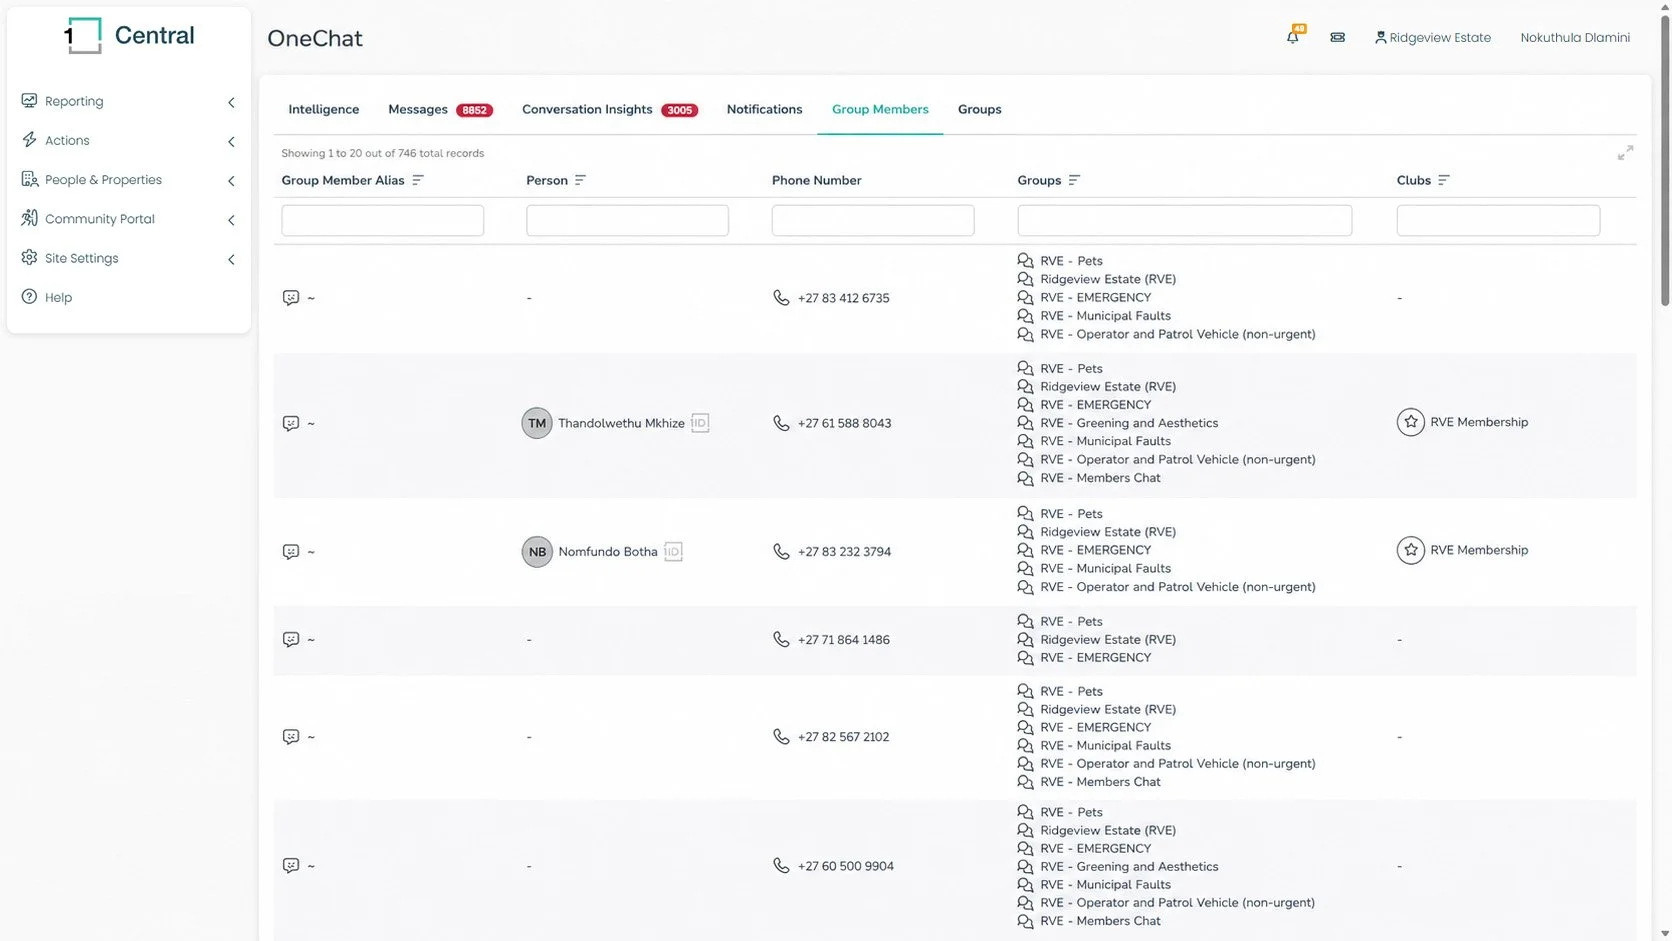Sort by Groups column icon
The height and width of the screenshot is (941, 1672).
(x=1074, y=180)
